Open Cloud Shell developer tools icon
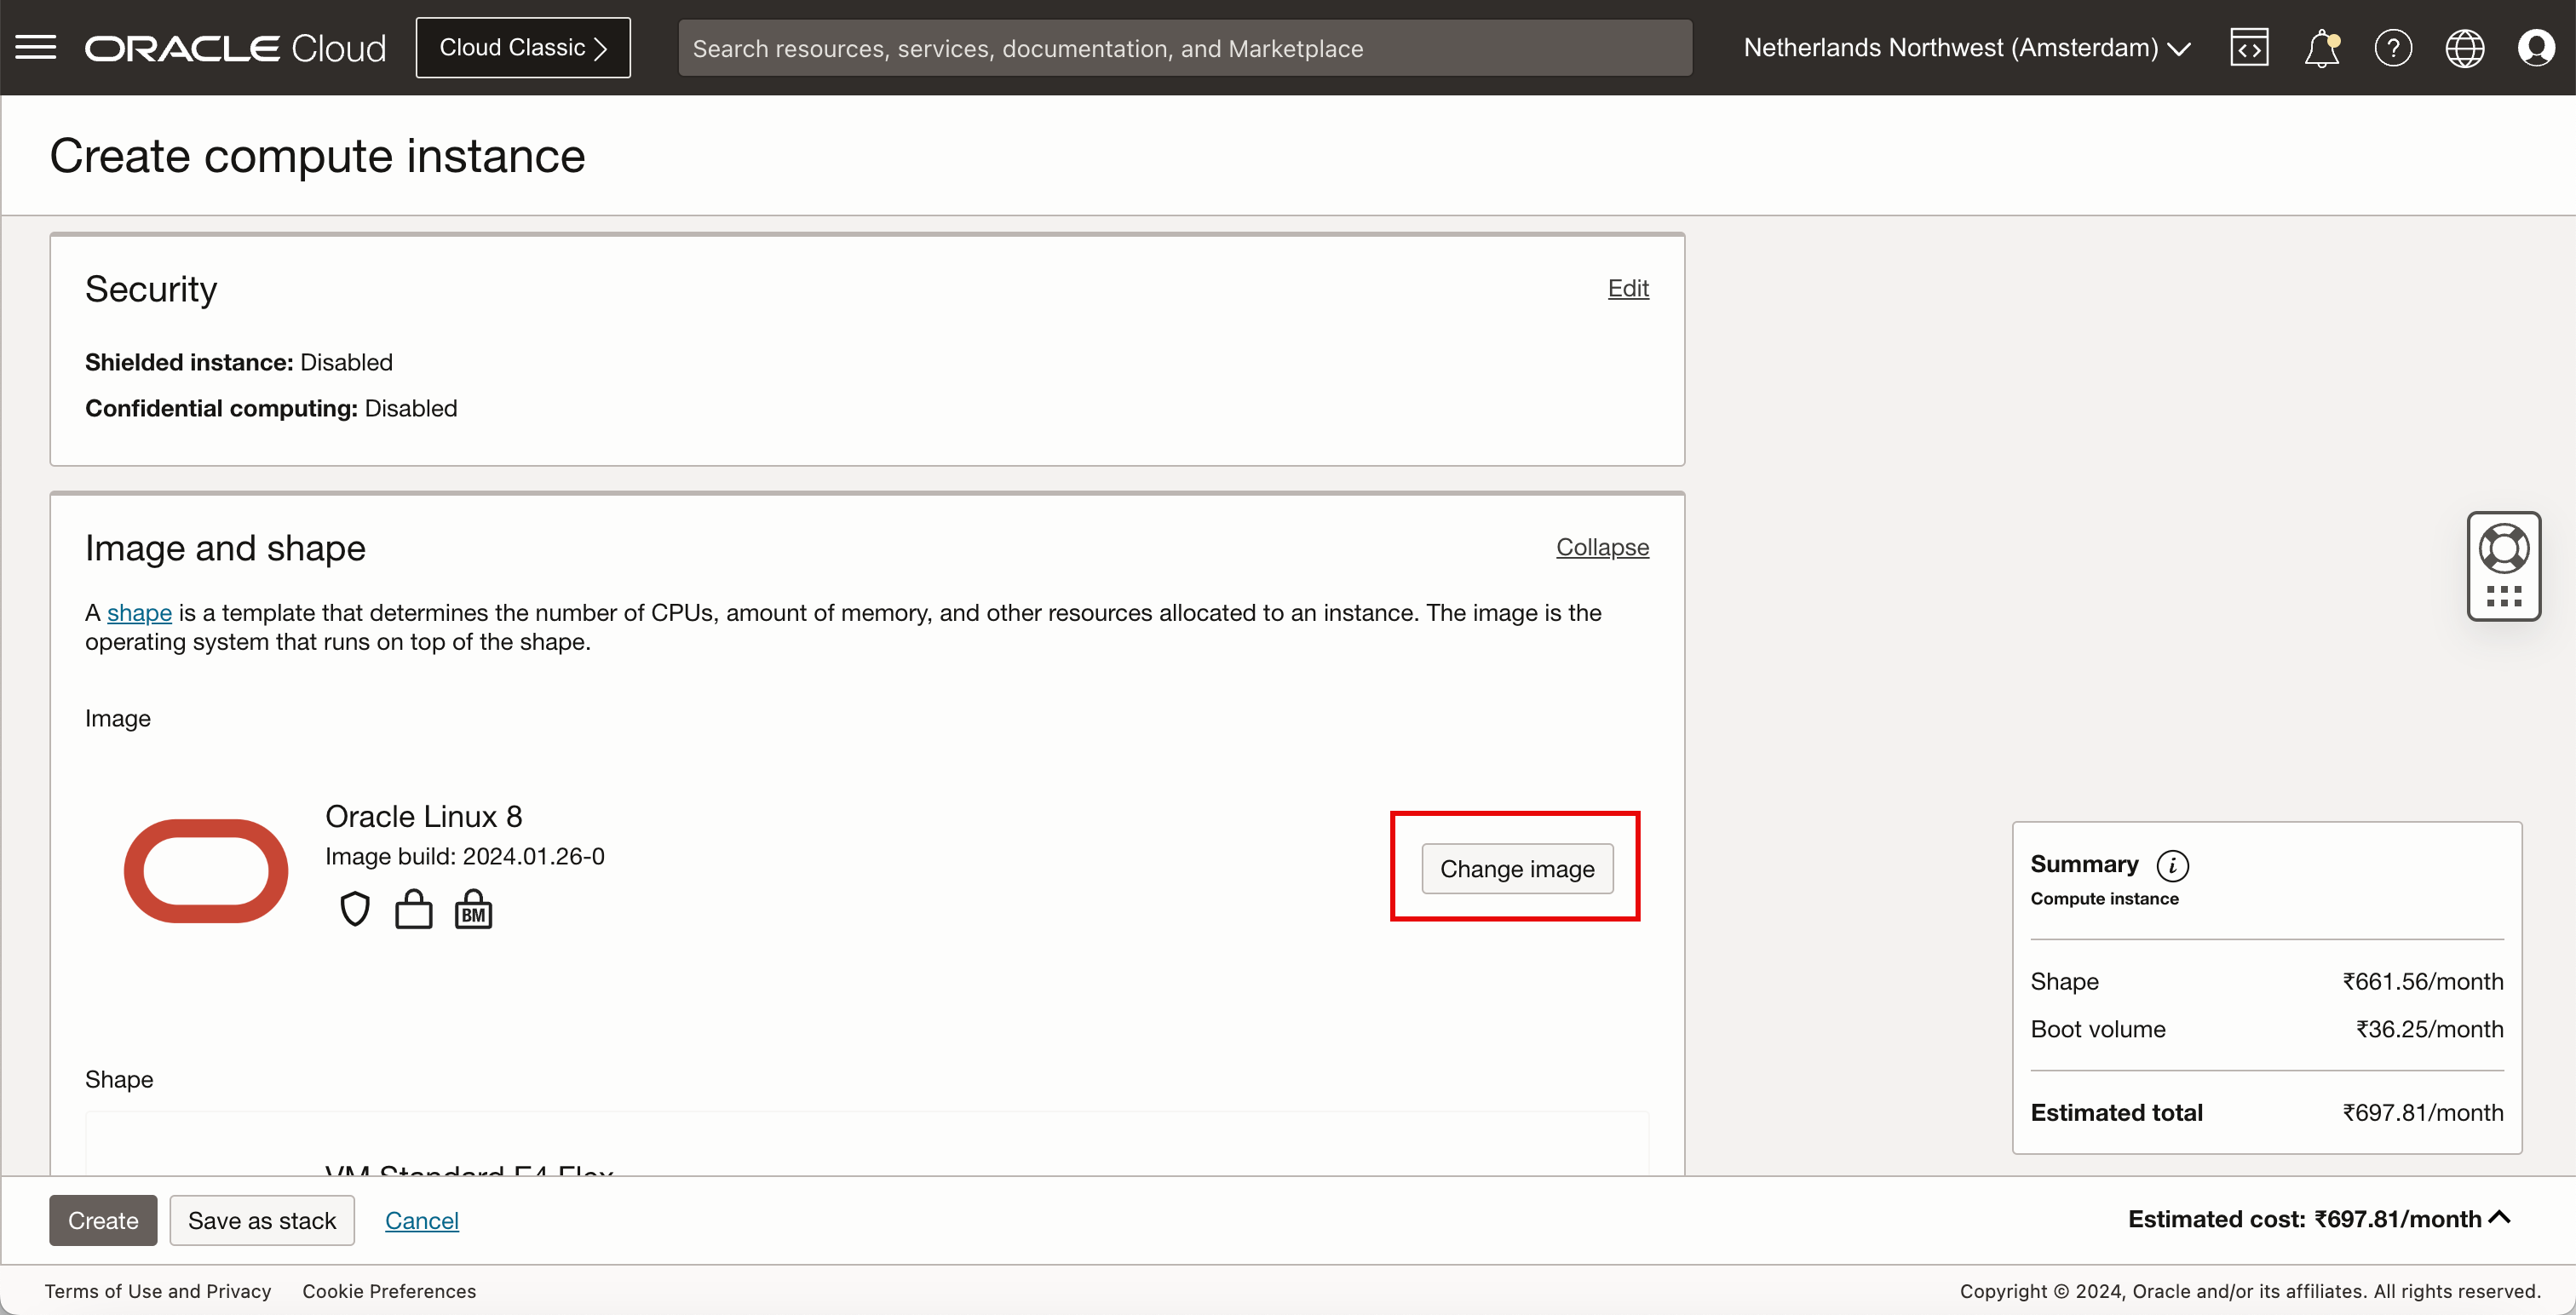Screen dimensions: 2576x1315 click(2248, 48)
